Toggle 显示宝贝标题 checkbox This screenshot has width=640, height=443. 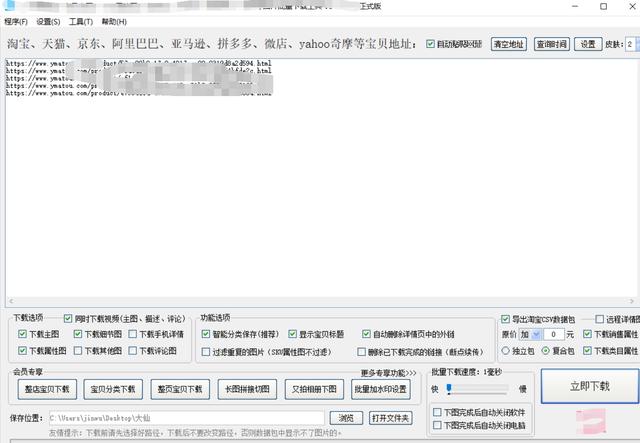tap(293, 334)
